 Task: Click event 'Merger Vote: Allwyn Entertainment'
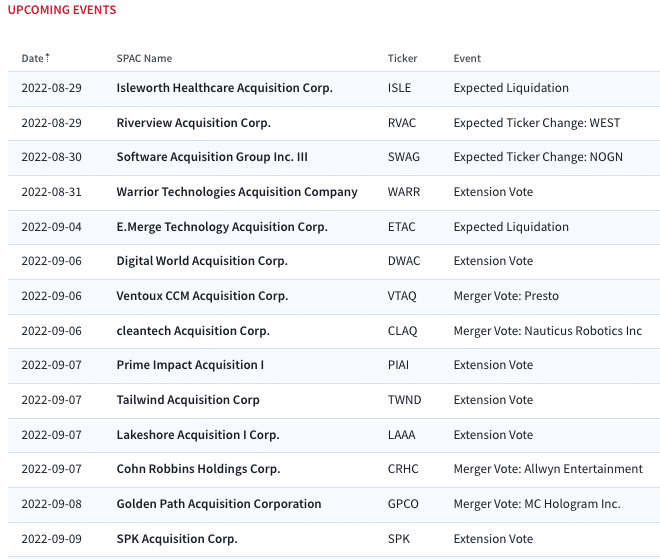coord(548,469)
